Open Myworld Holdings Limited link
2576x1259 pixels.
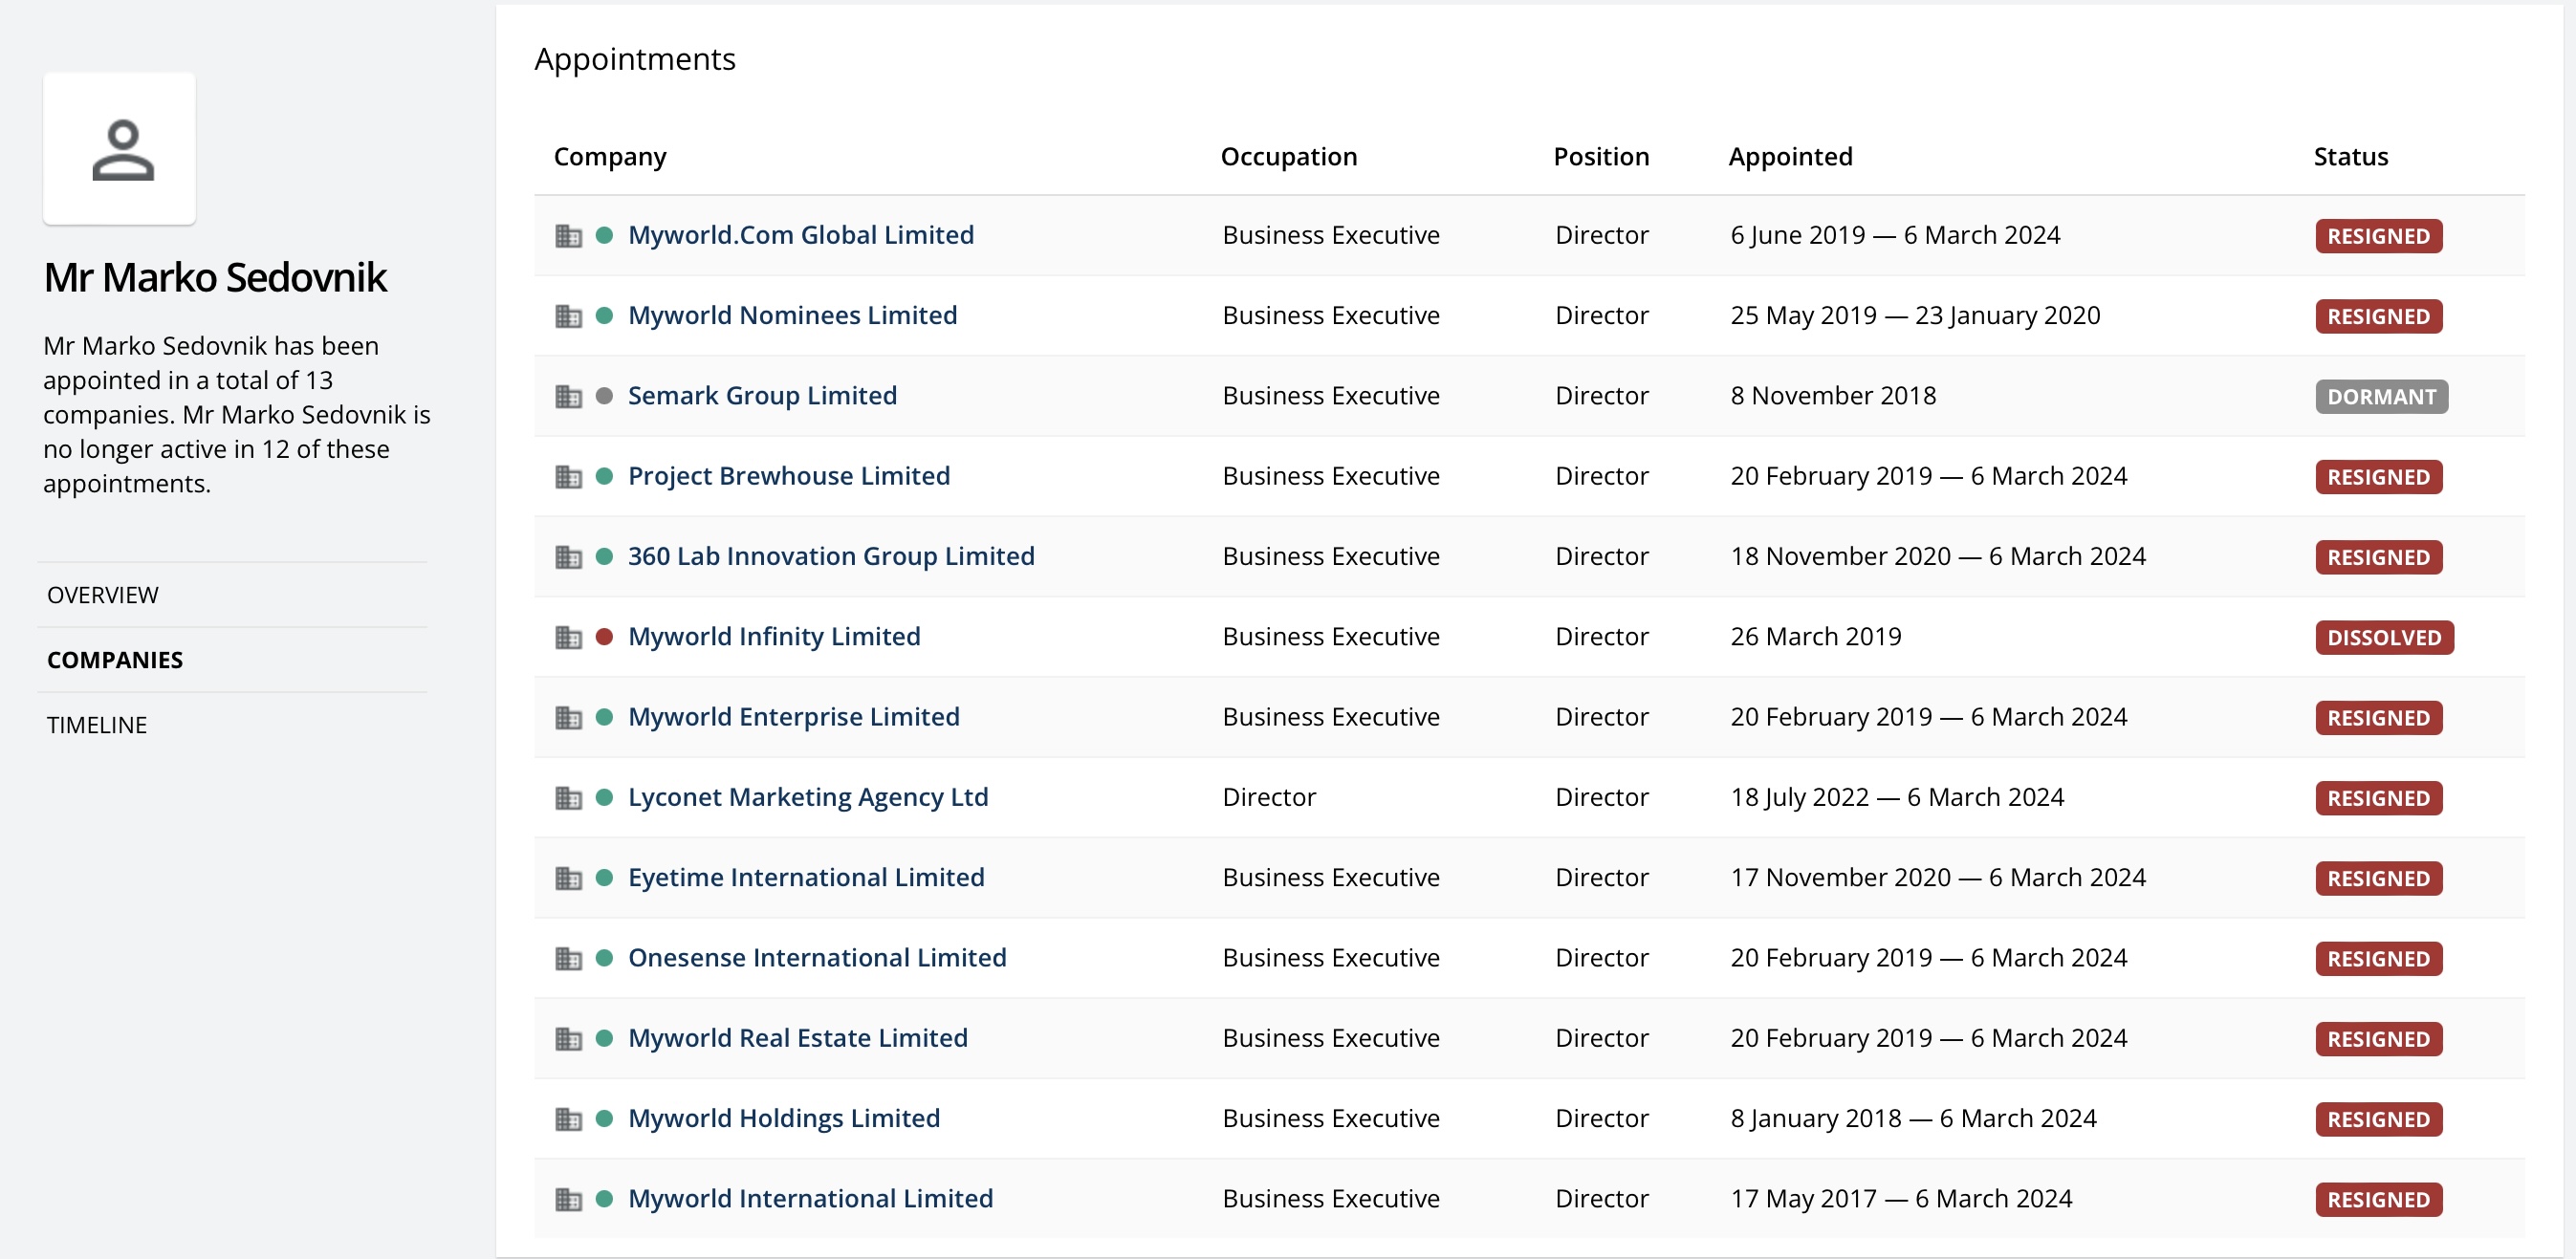point(784,1118)
